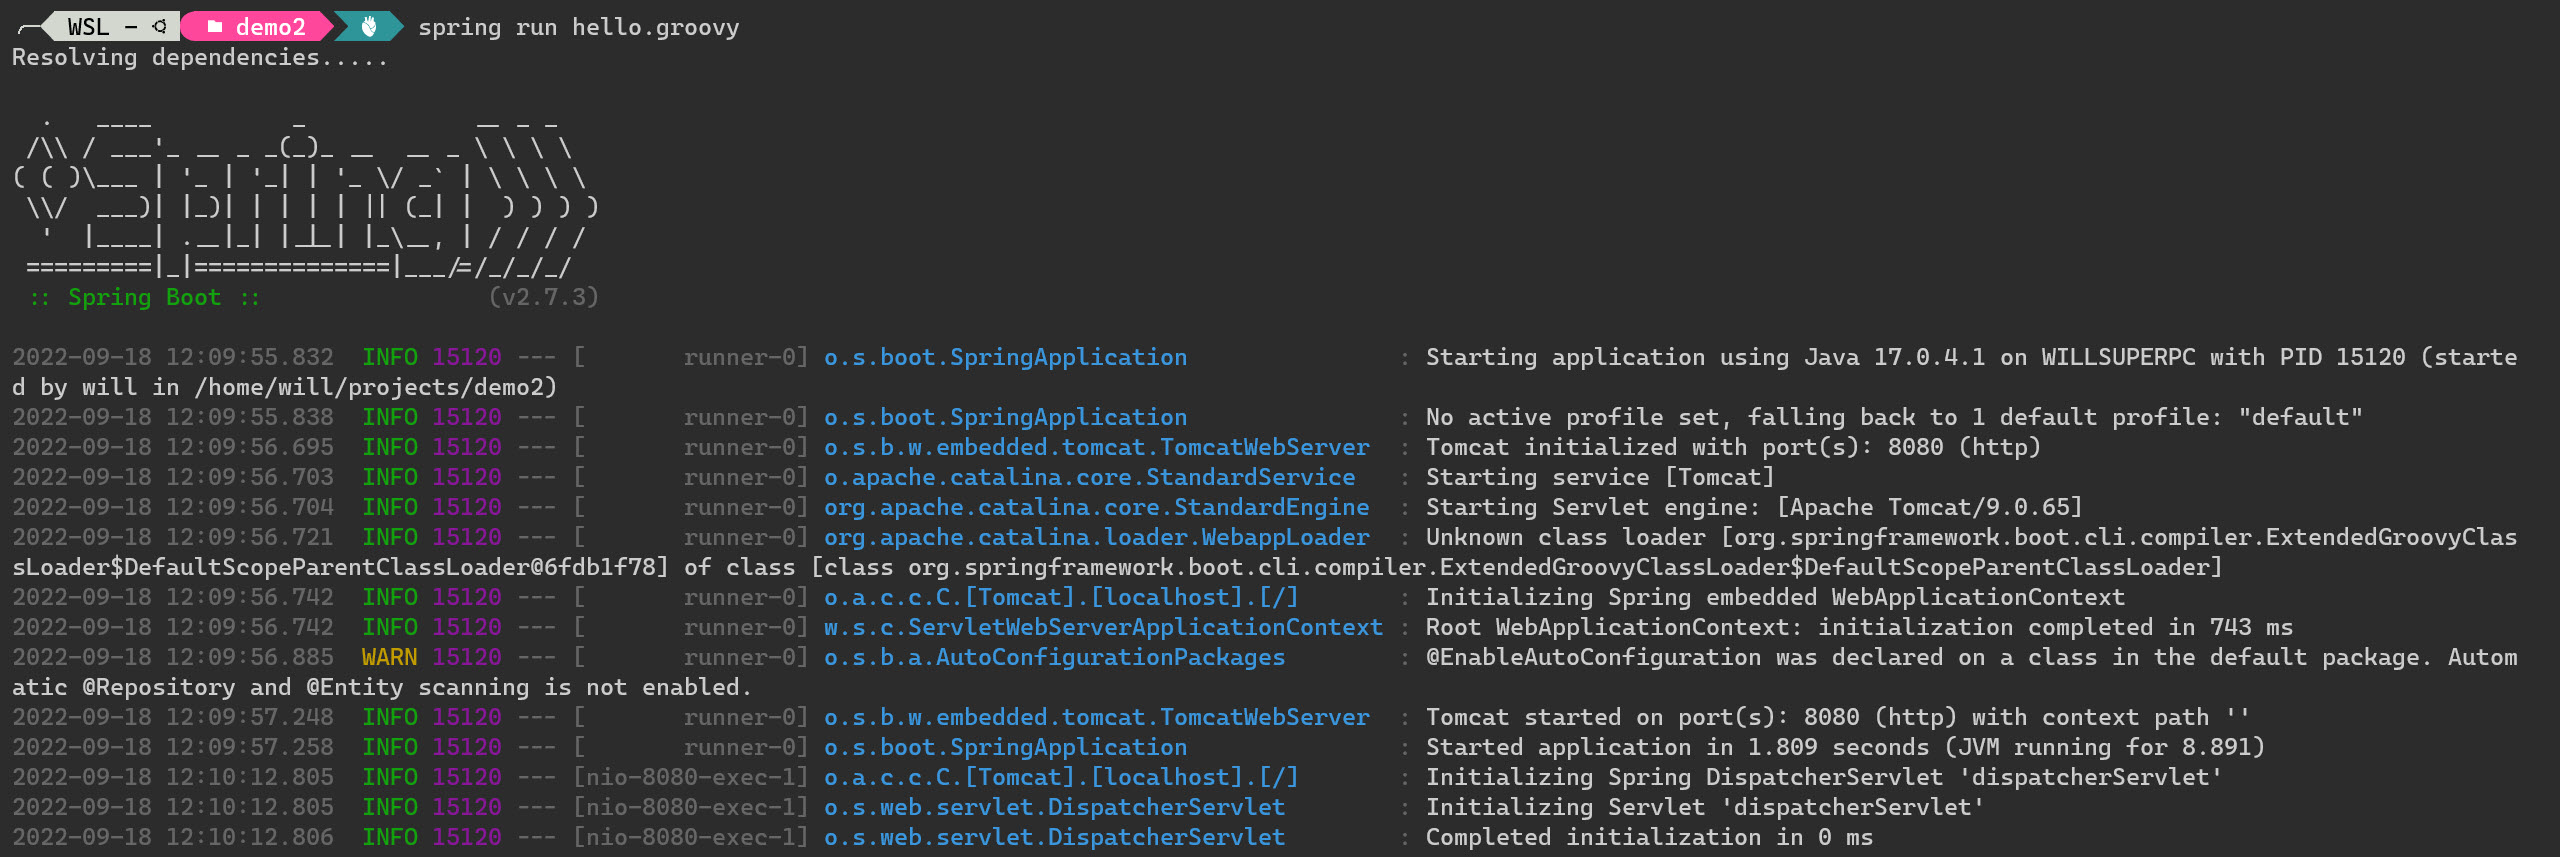
Task: Click the heart icon in the teal prompt segment
Action: (369, 27)
